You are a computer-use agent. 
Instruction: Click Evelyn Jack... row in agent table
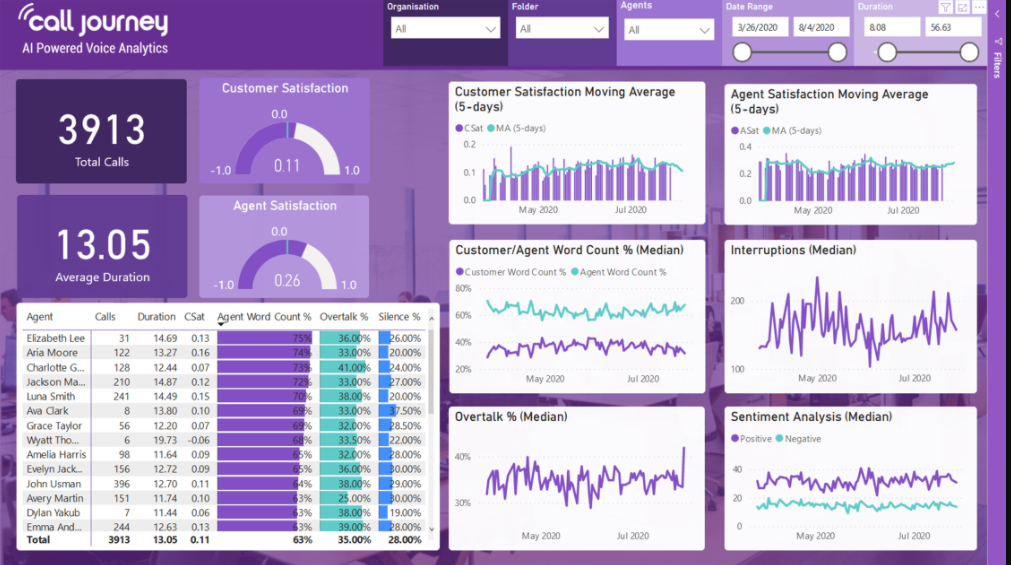click(224, 469)
